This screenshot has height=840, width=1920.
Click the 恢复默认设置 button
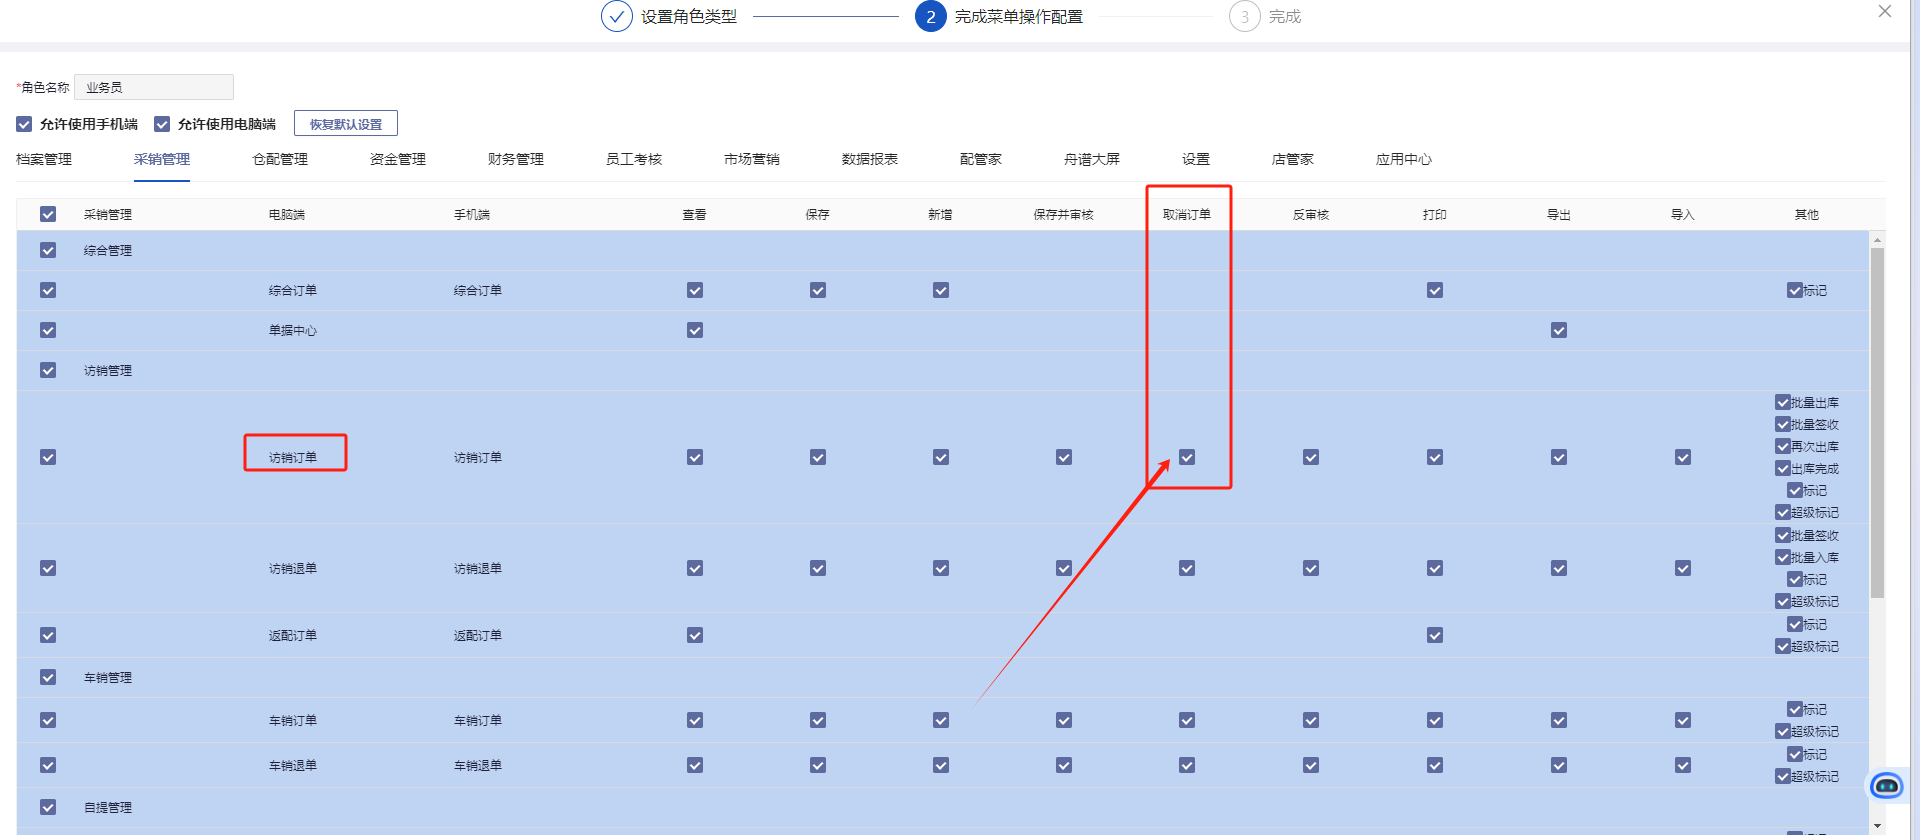click(346, 124)
